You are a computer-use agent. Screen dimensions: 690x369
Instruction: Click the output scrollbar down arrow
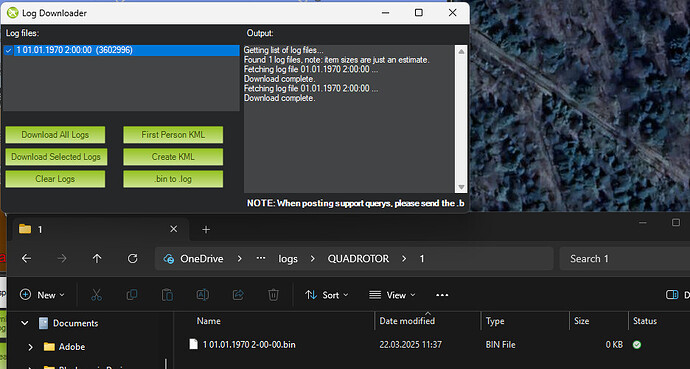(461, 187)
